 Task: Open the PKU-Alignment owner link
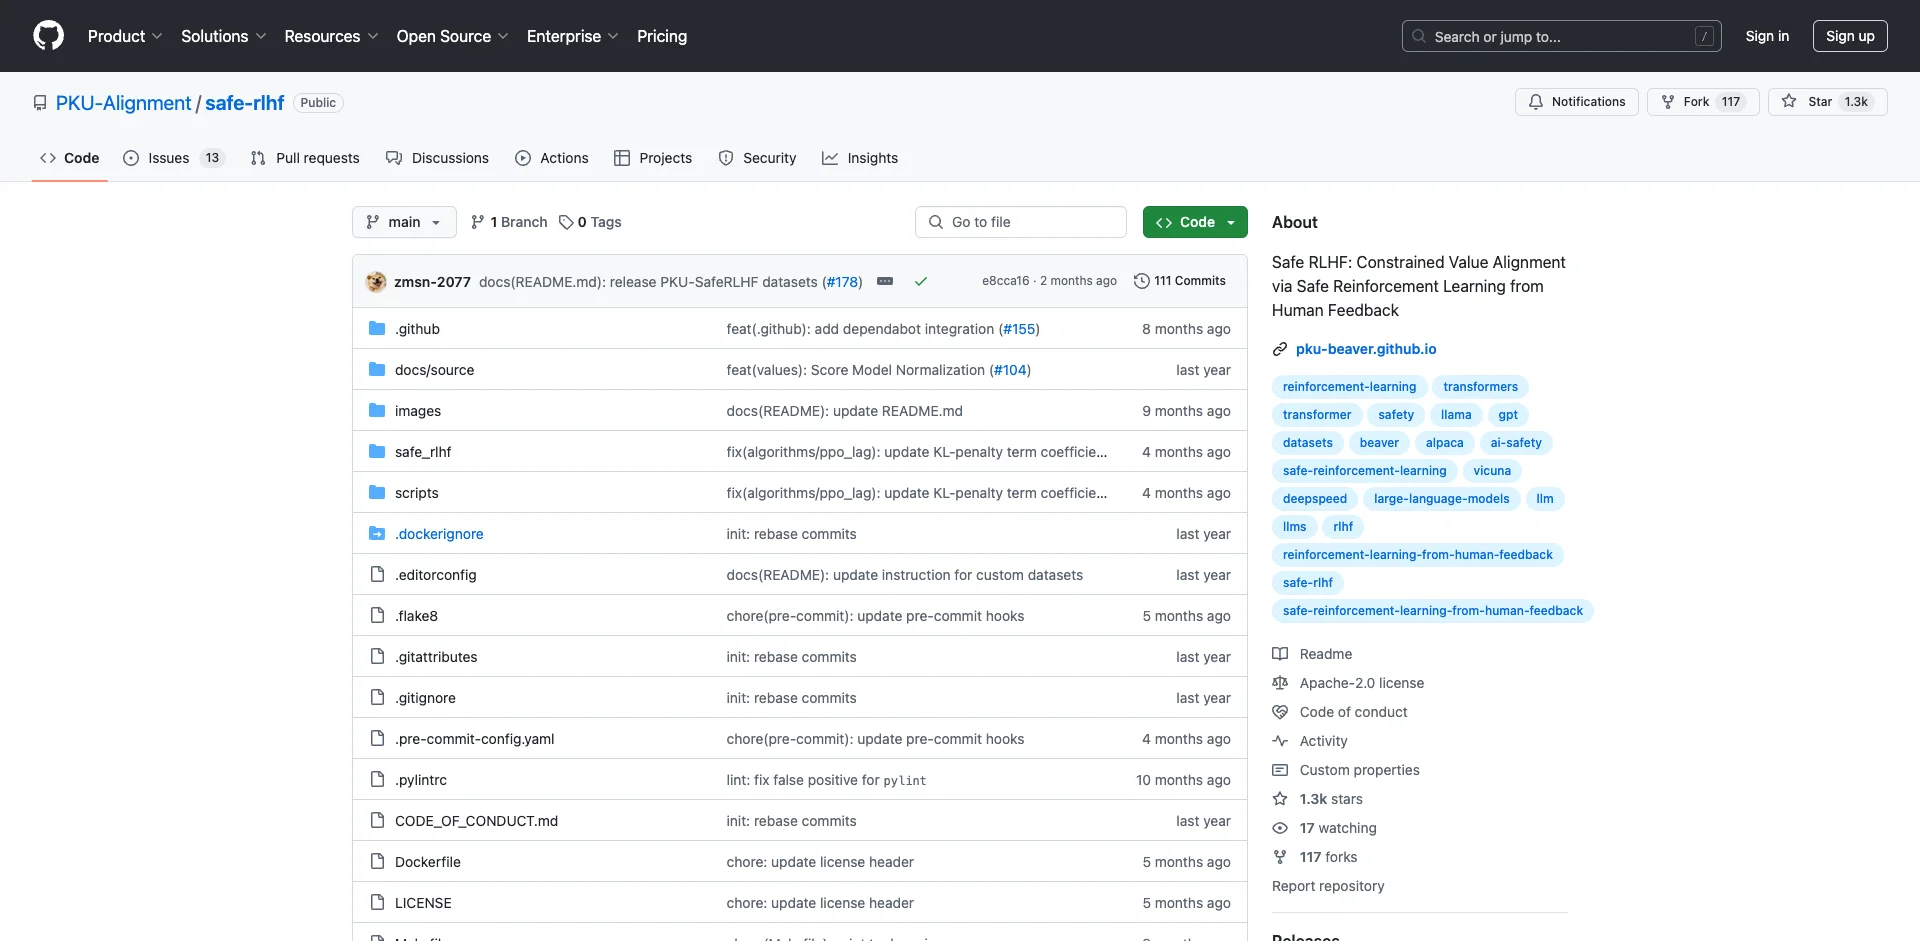pyautogui.click(x=123, y=103)
